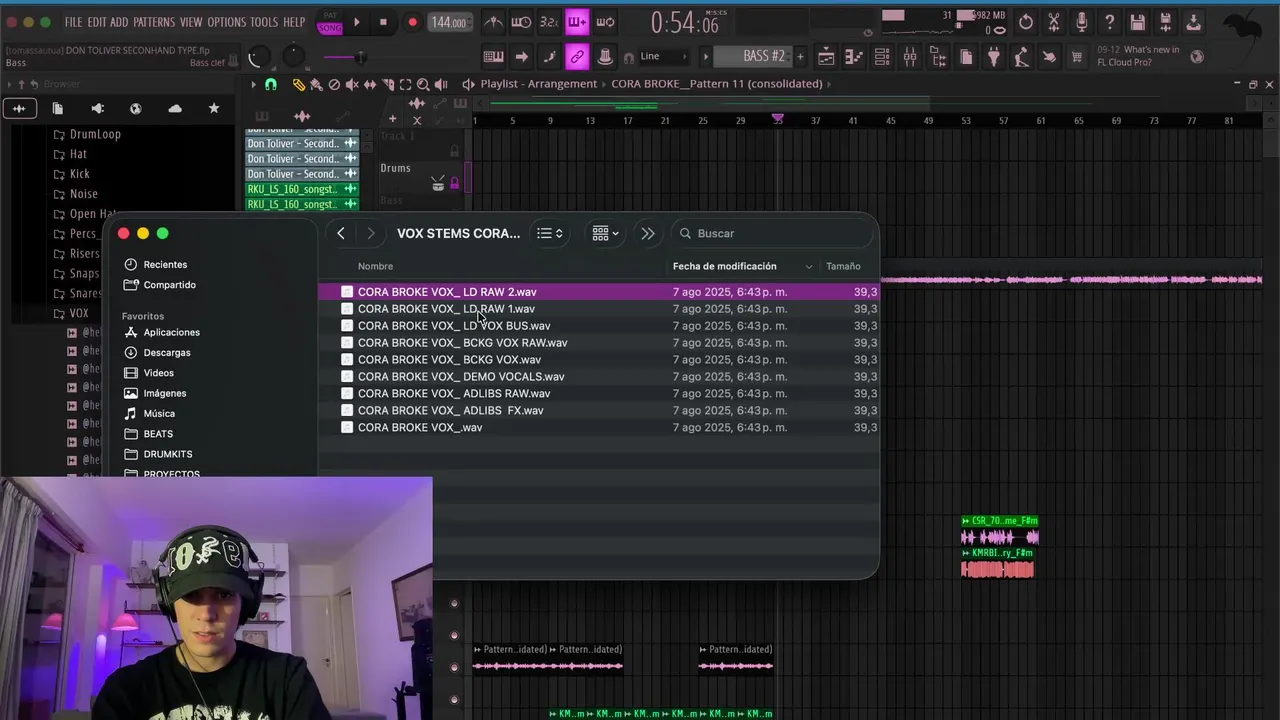This screenshot has height=720, width=1280.
Task: Select the playlist zoom magnifier tool
Action: 423,85
